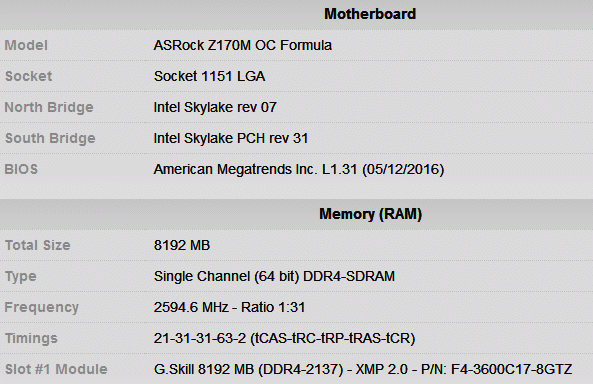Select the BIOS label
The image size is (593, 384).
(x=21, y=169)
